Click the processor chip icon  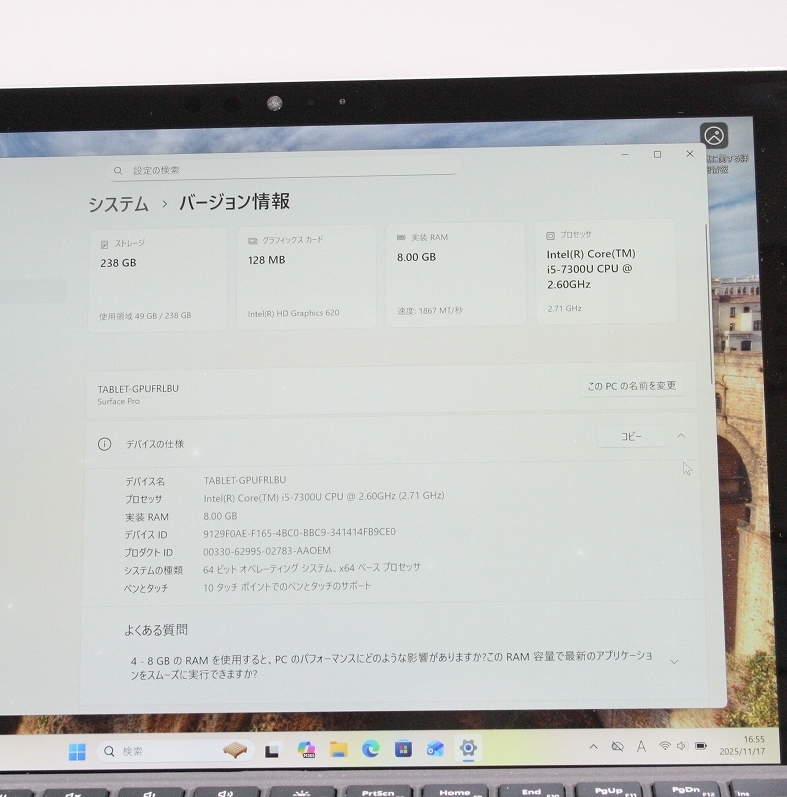tap(550, 235)
